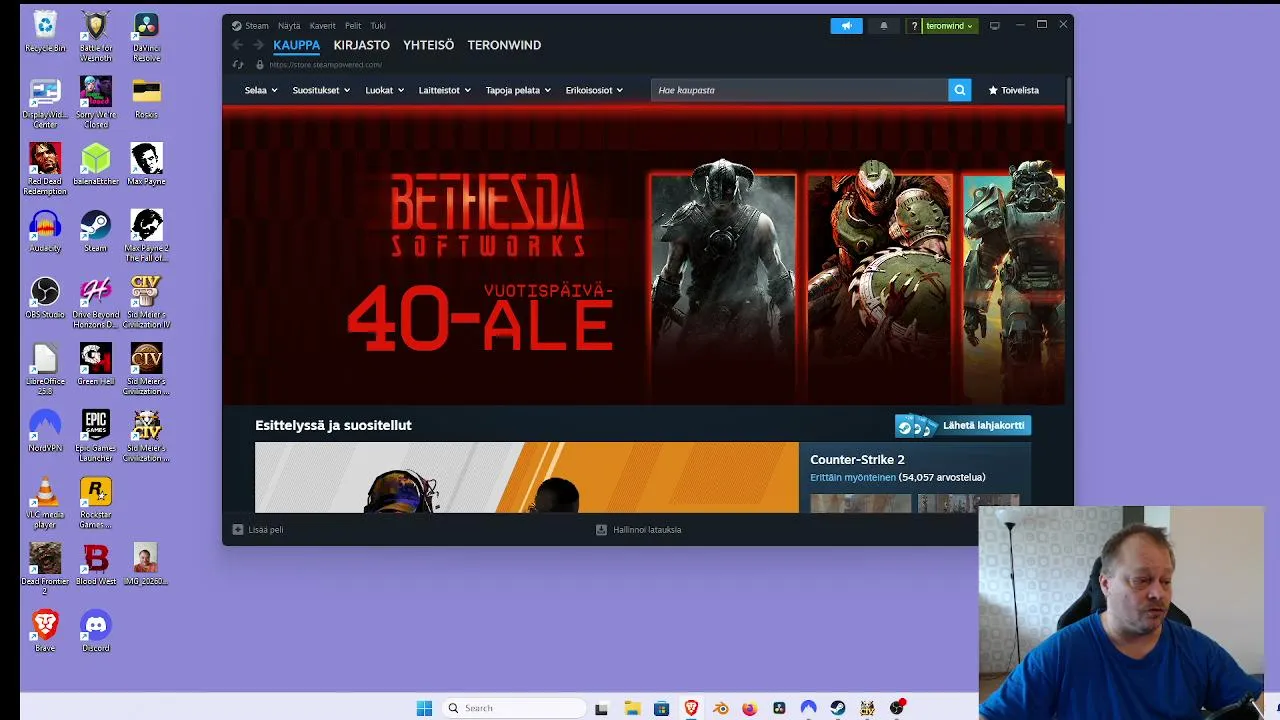The height and width of the screenshot is (720, 1280).
Task: Click the Bethesda 40-vuotispäivä-ale banner
Action: click(x=644, y=257)
